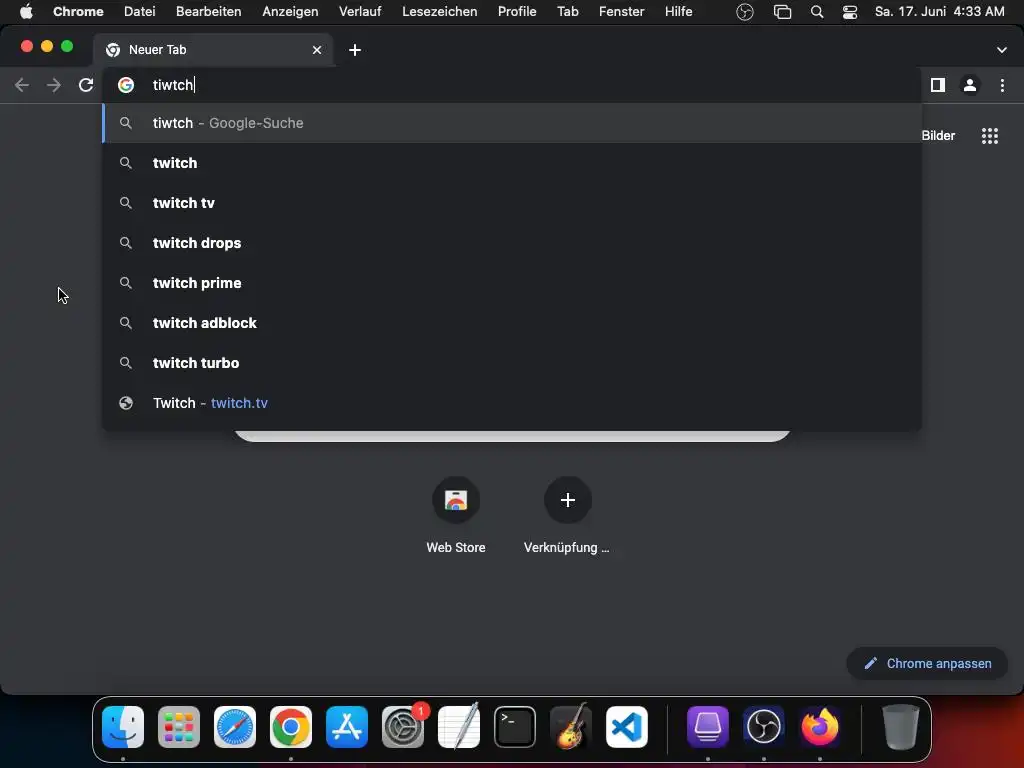Open the Verlauf menu
The image size is (1024, 768).
[360, 12]
